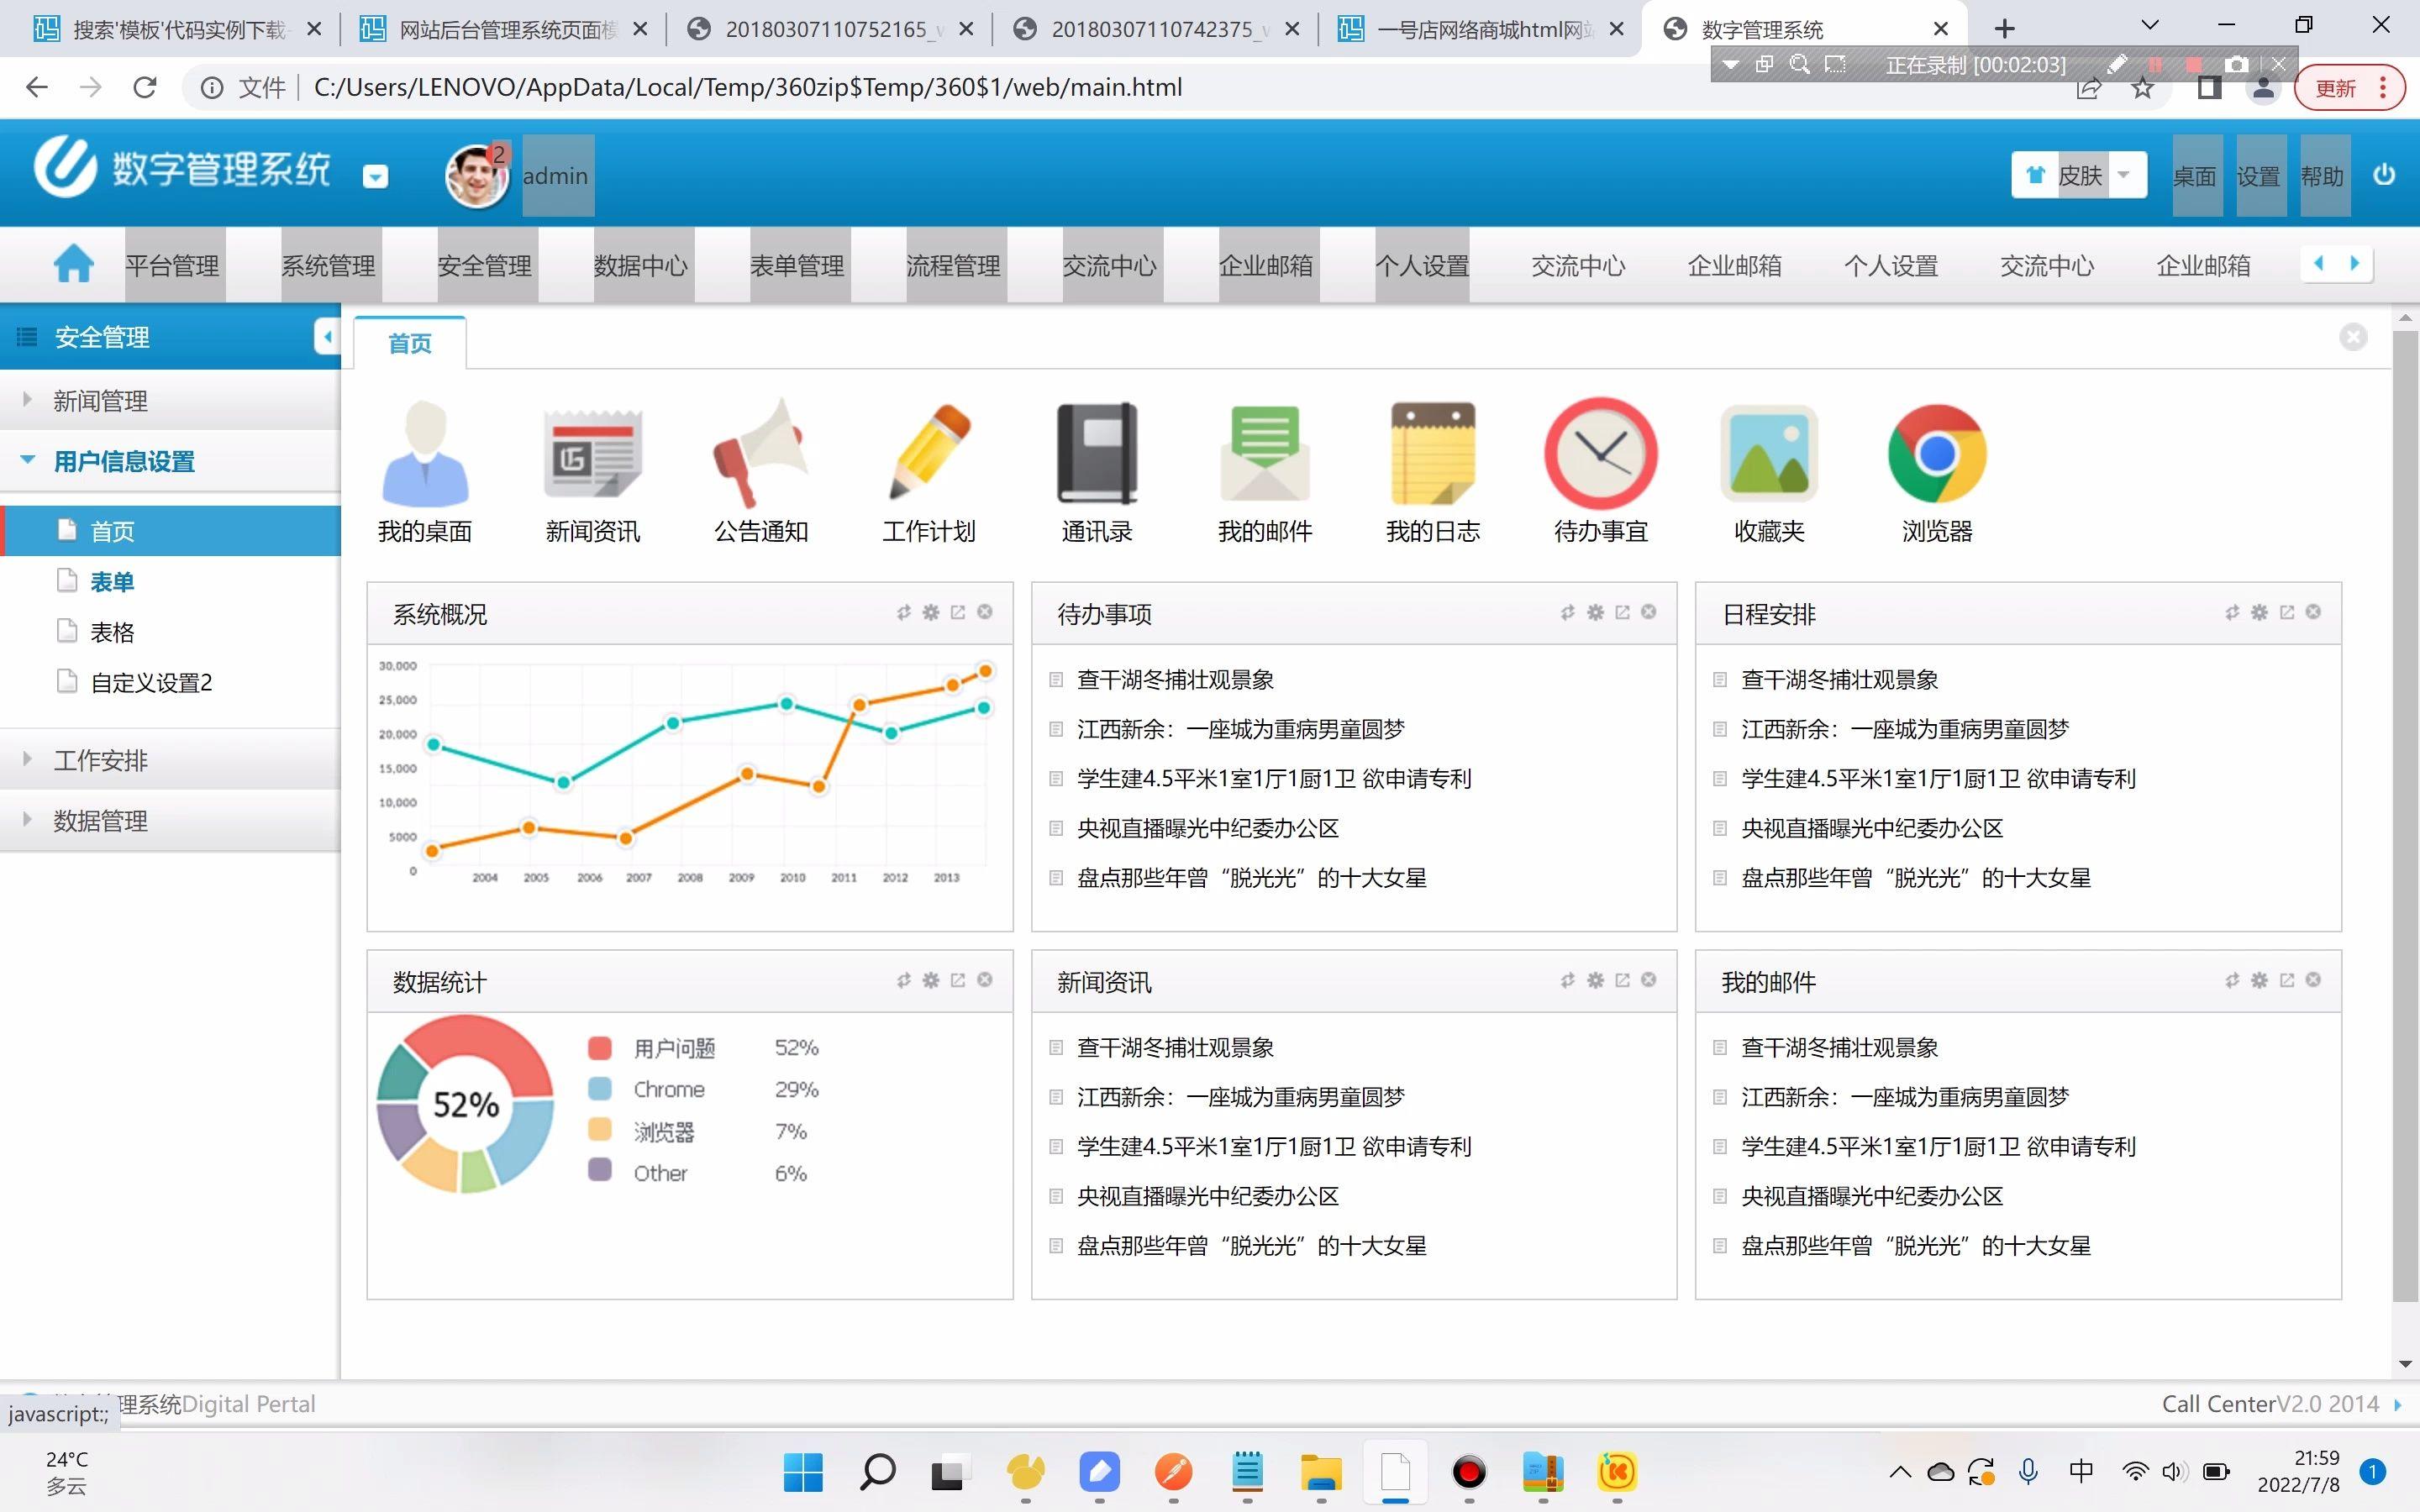The width and height of the screenshot is (2420, 1512).
Task: Switch to the 首页 content tab
Action: pos(410,343)
